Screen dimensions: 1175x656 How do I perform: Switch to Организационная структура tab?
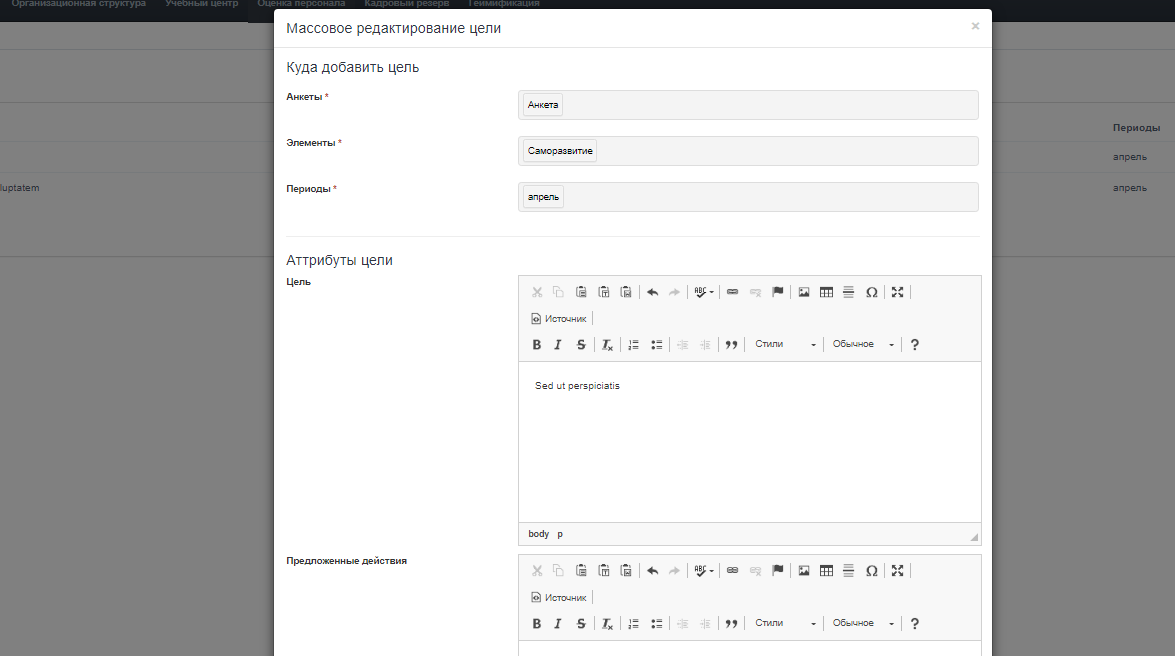[x=79, y=4]
